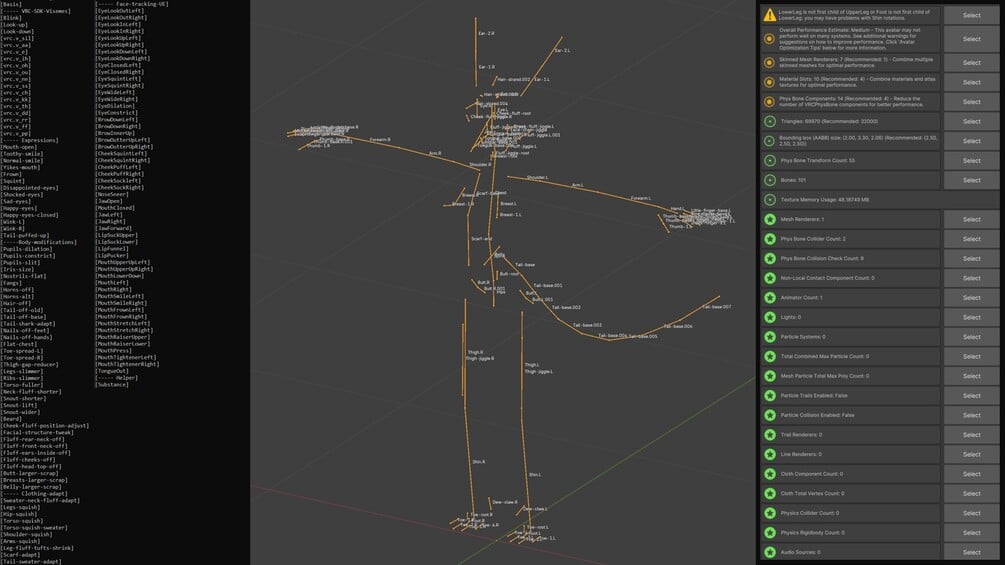Image resolution: width=1005 pixels, height=565 pixels.
Task: Click the [Basis] shape key entry
Action: coord(11,4)
